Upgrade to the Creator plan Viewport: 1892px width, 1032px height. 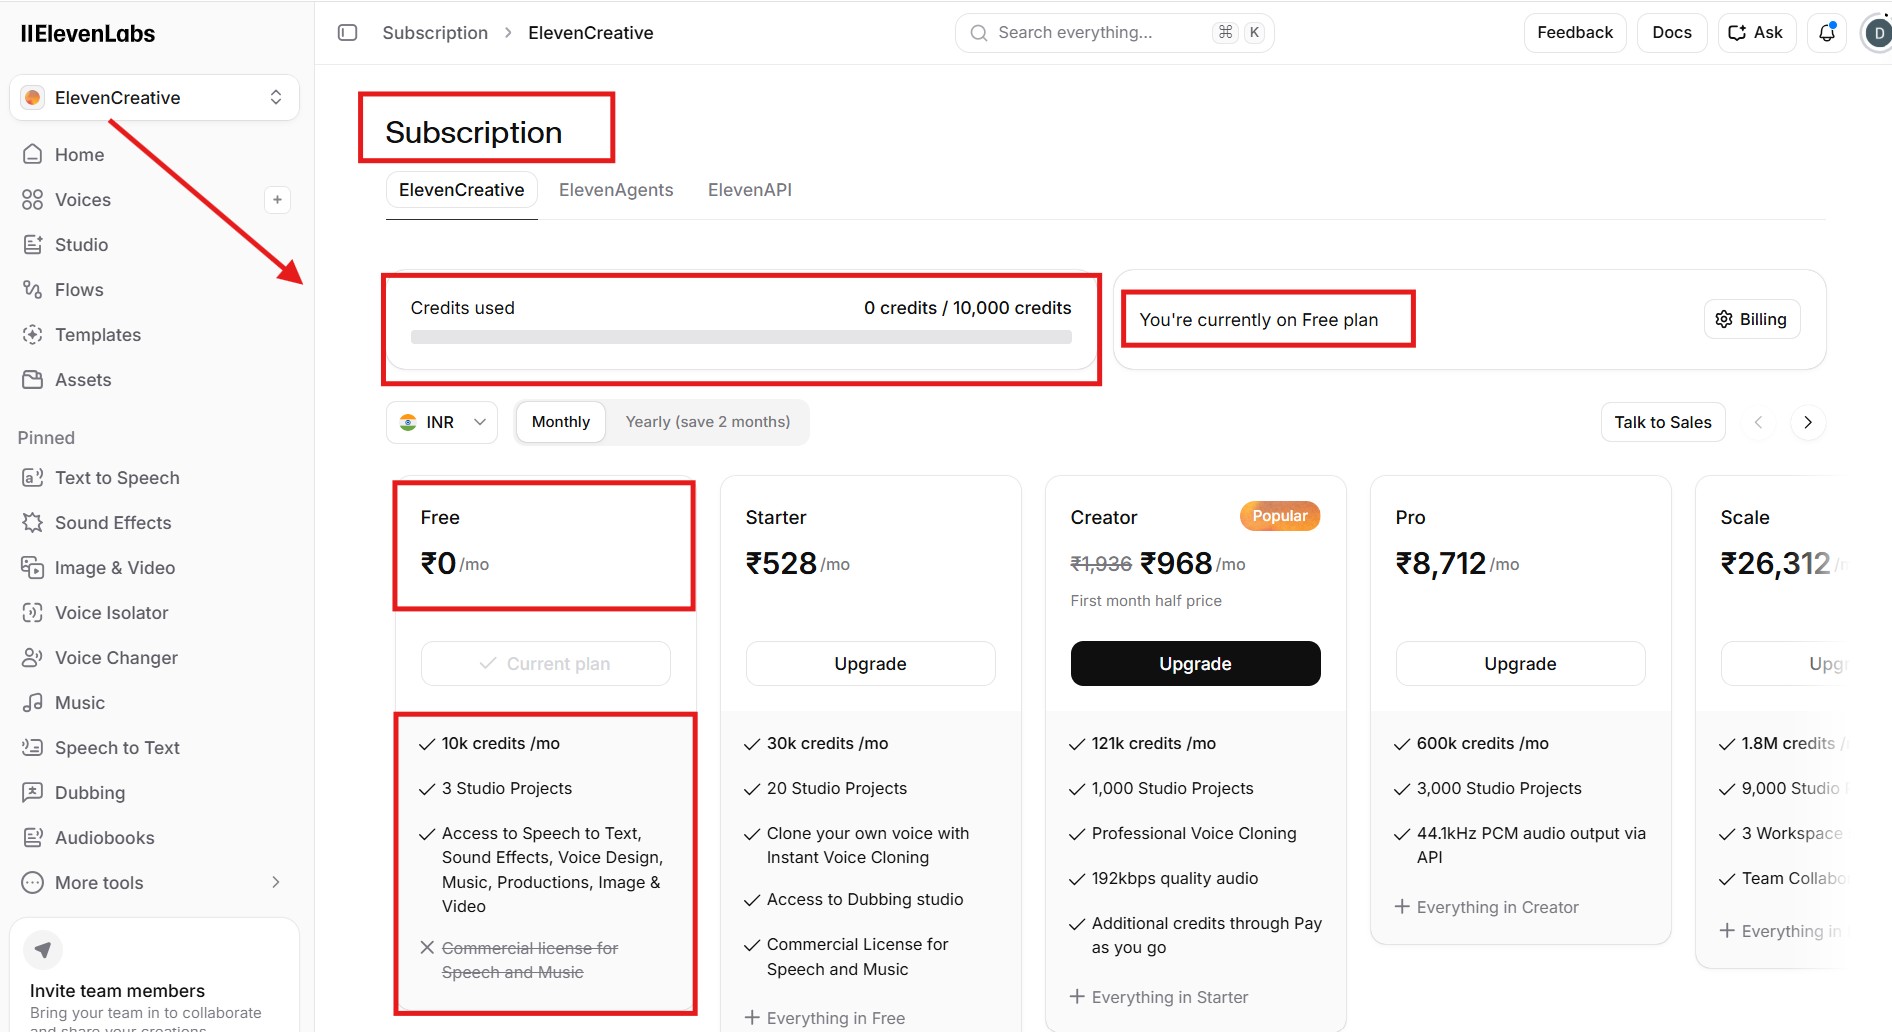(x=1196, y=663)
